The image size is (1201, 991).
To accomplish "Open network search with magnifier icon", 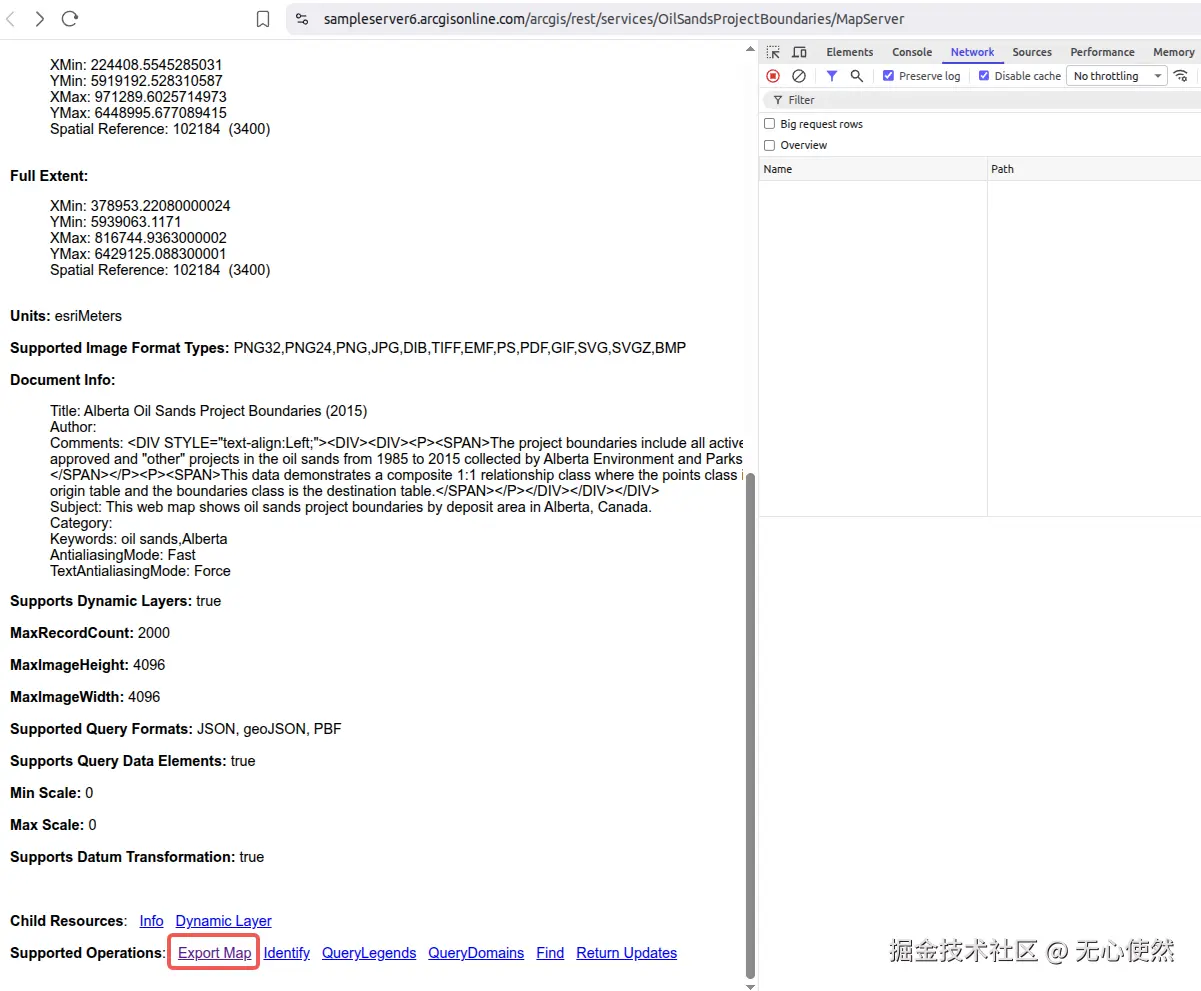I will (x=857, y=76).
